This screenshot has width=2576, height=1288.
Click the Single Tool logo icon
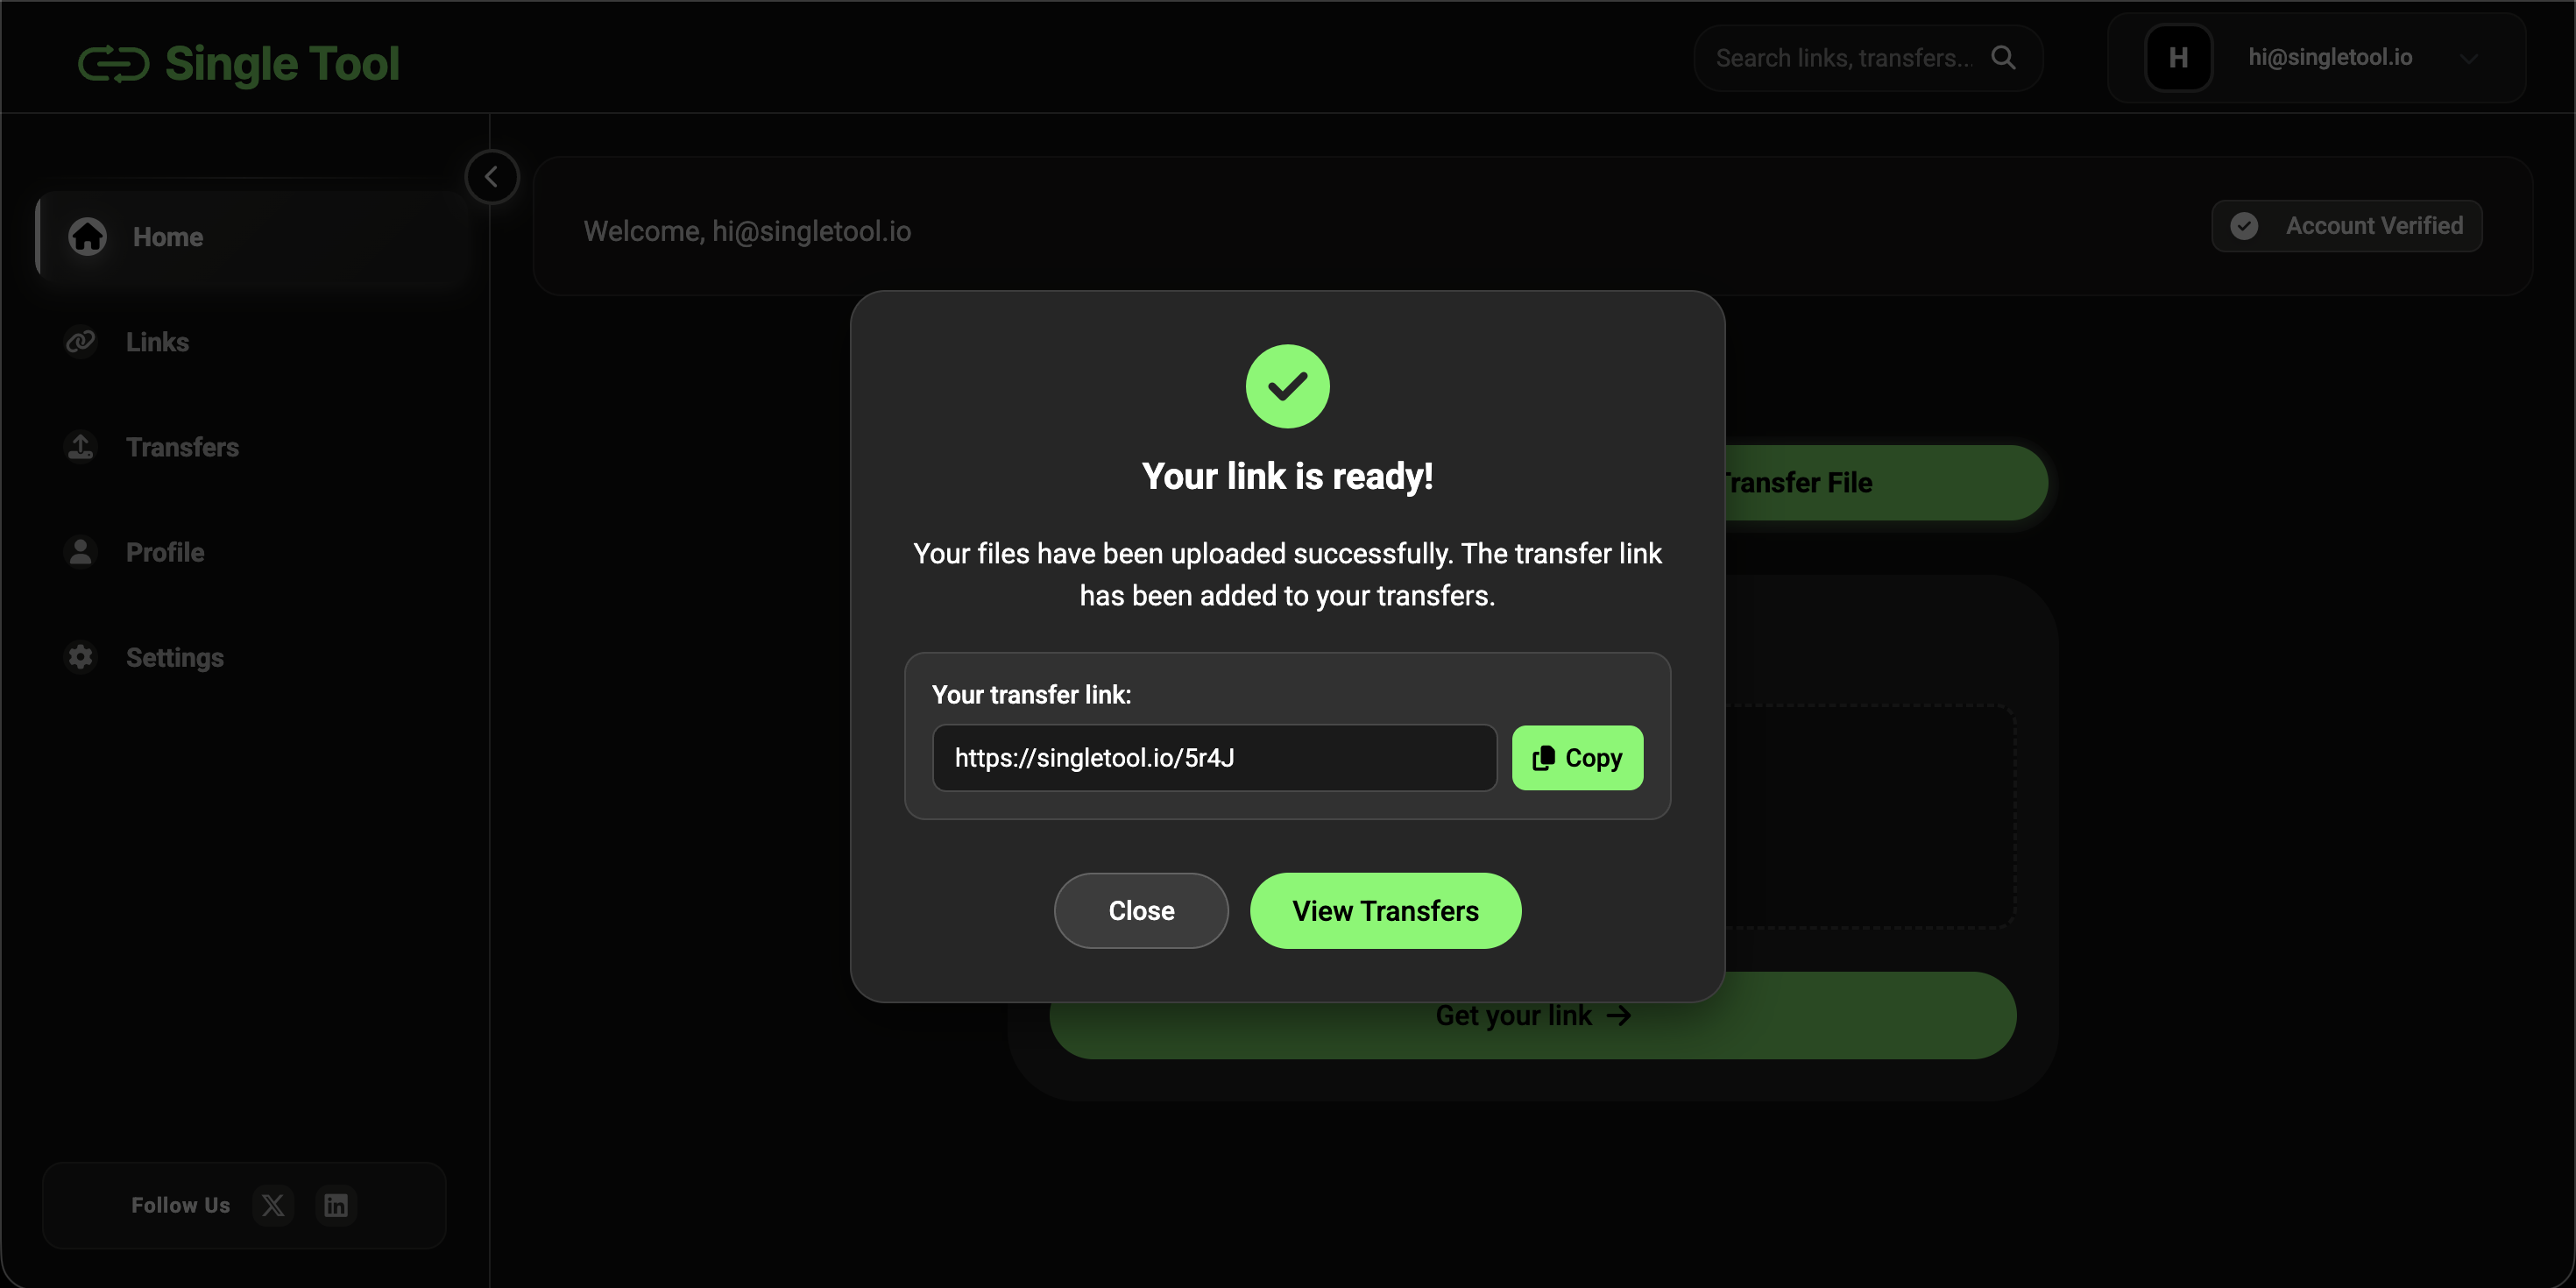tap(113, 64)
